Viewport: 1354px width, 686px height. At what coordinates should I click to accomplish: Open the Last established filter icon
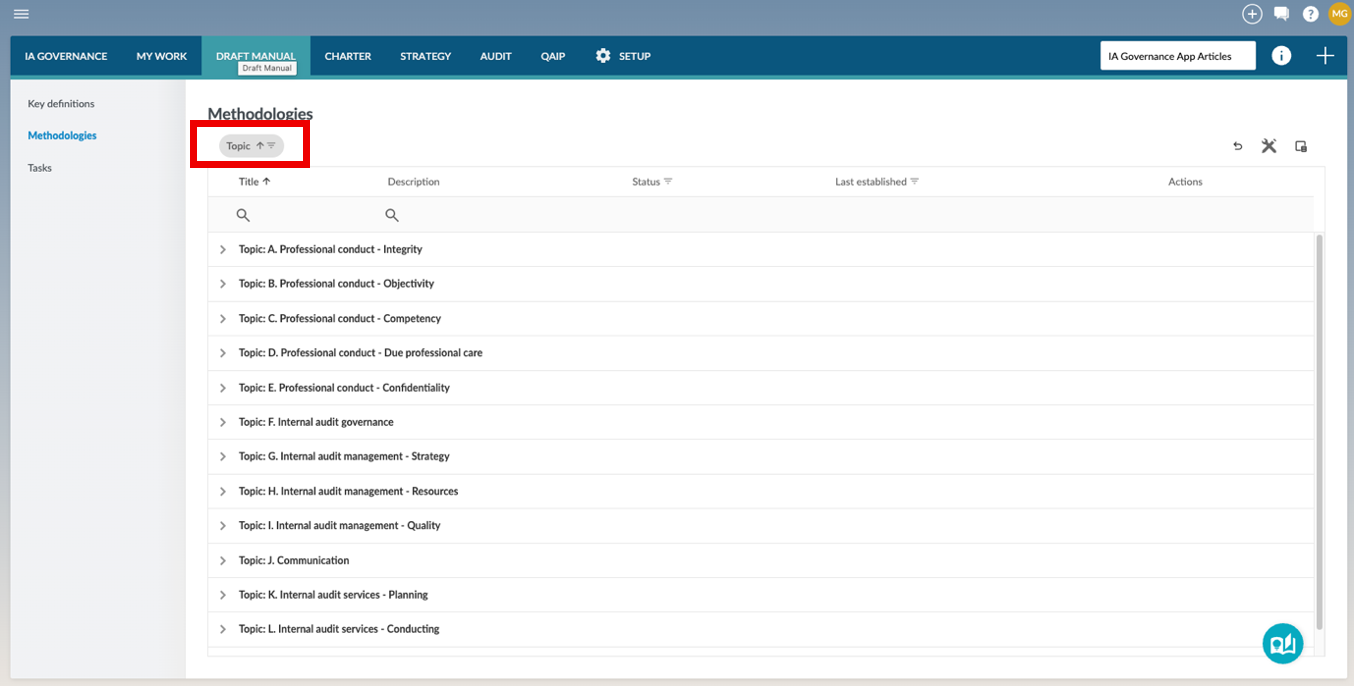coord(914,182)
